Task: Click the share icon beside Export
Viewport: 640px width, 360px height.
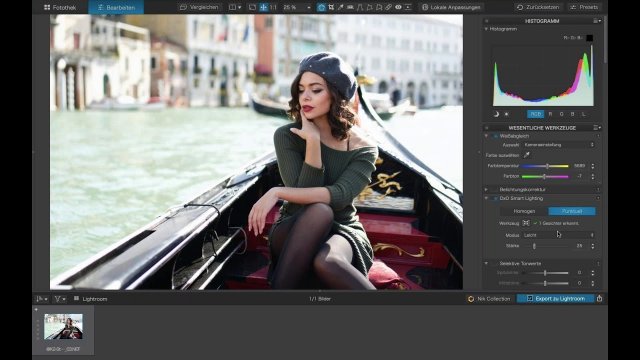Action: (599, 298)
